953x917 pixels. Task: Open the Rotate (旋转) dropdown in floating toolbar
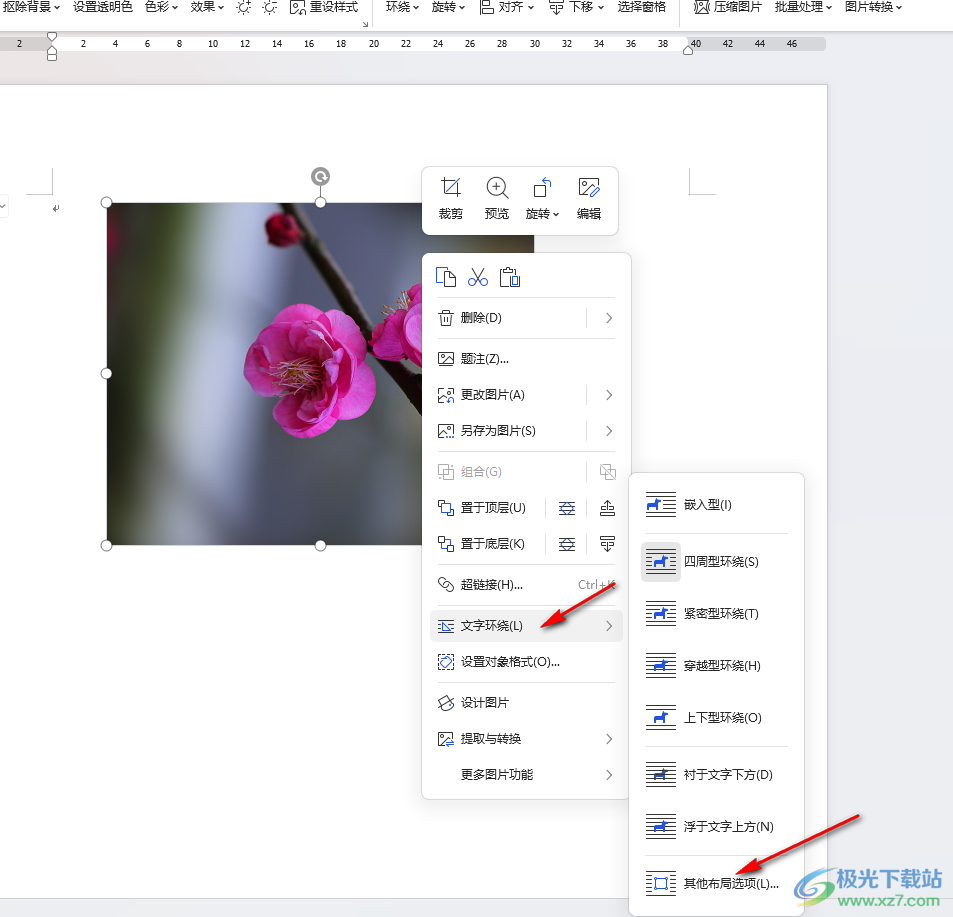[x=542, y=199]
